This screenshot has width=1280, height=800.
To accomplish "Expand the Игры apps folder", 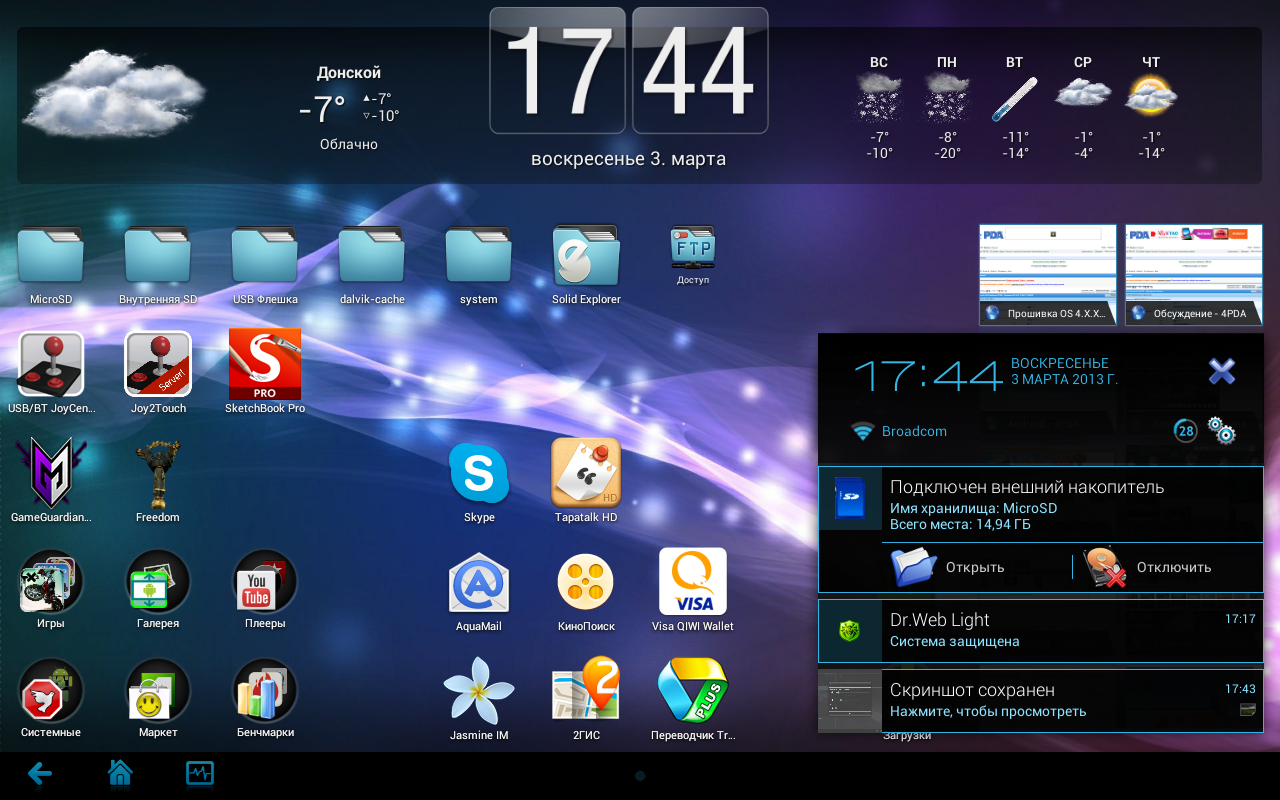I will click(x=51, y=583).
